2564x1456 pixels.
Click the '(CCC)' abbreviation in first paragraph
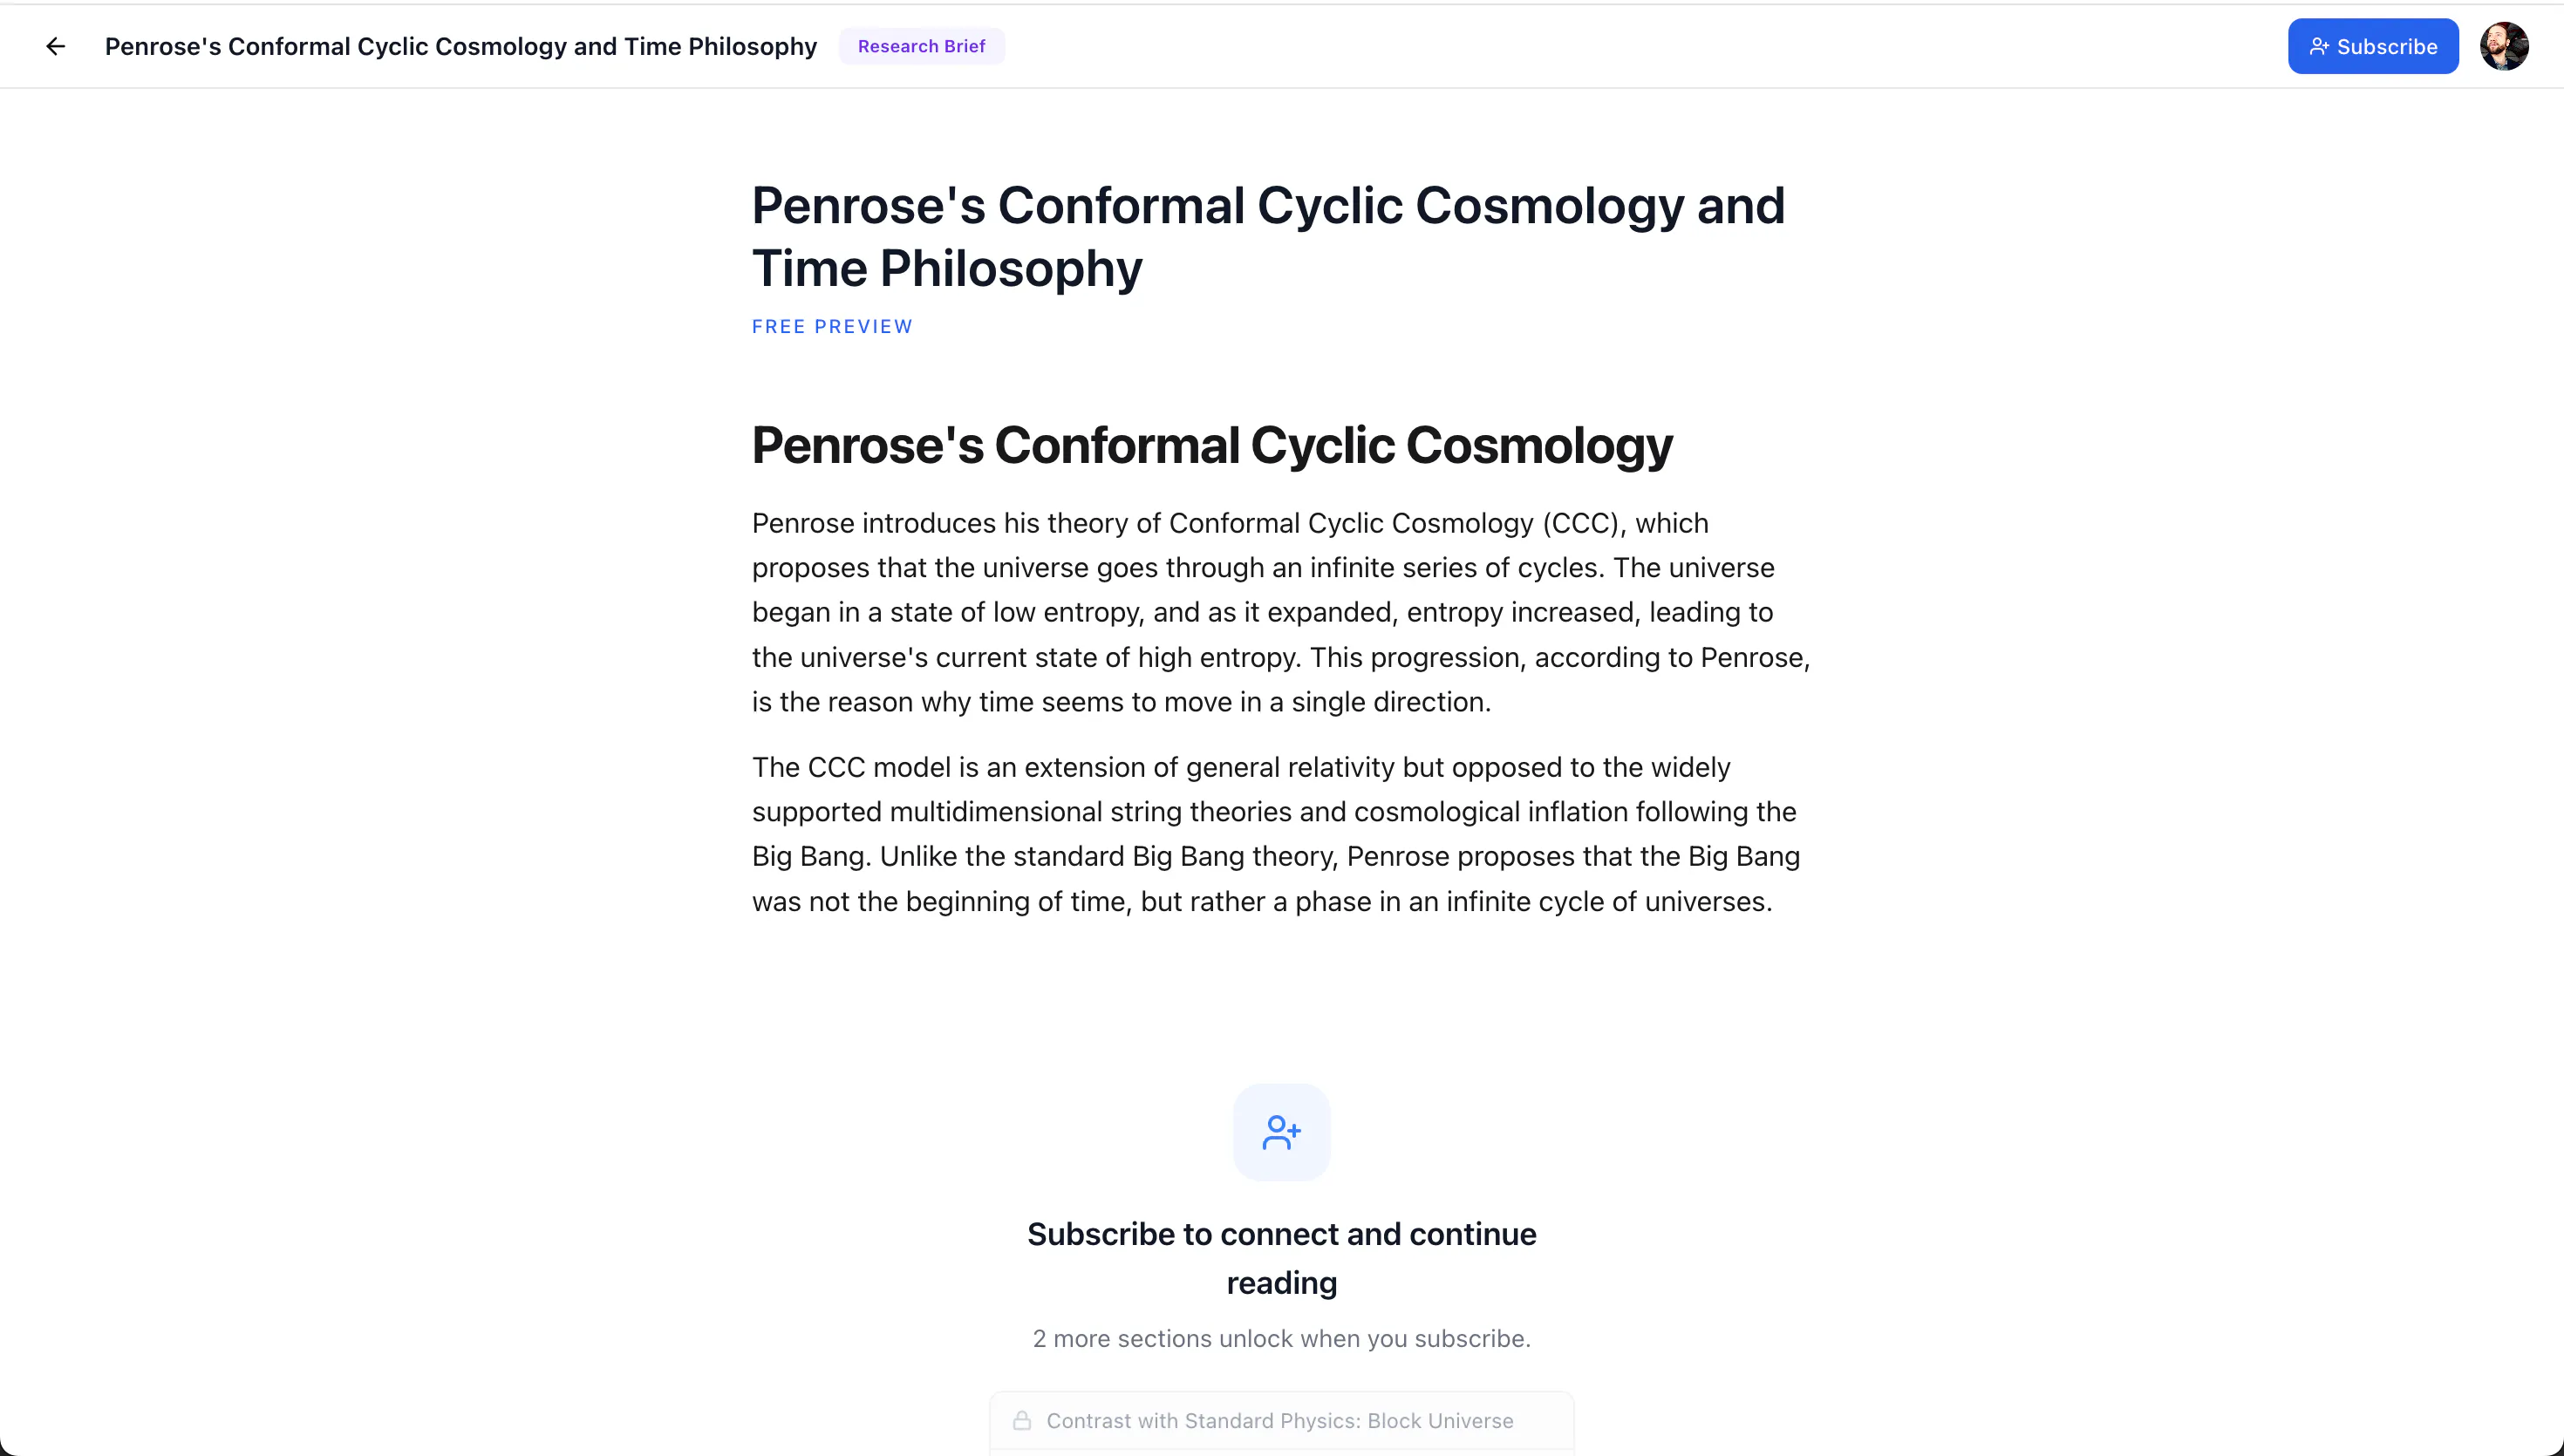(1580, 523)
